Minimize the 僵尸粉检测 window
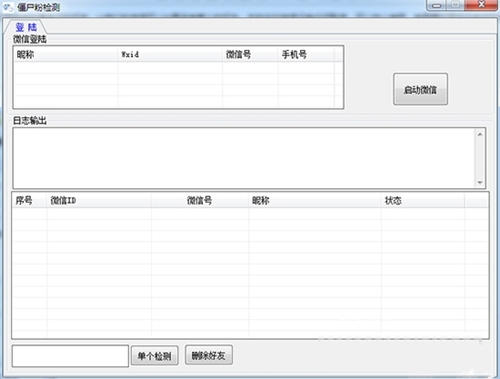This screenshot has width=500, height=379. (x=437, y=5)
